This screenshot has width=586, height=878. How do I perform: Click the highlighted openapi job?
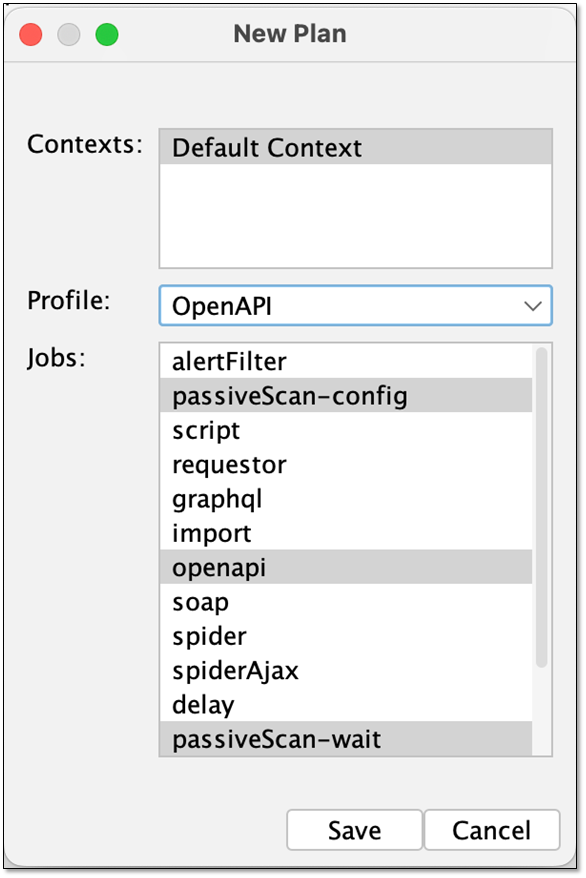346,567
